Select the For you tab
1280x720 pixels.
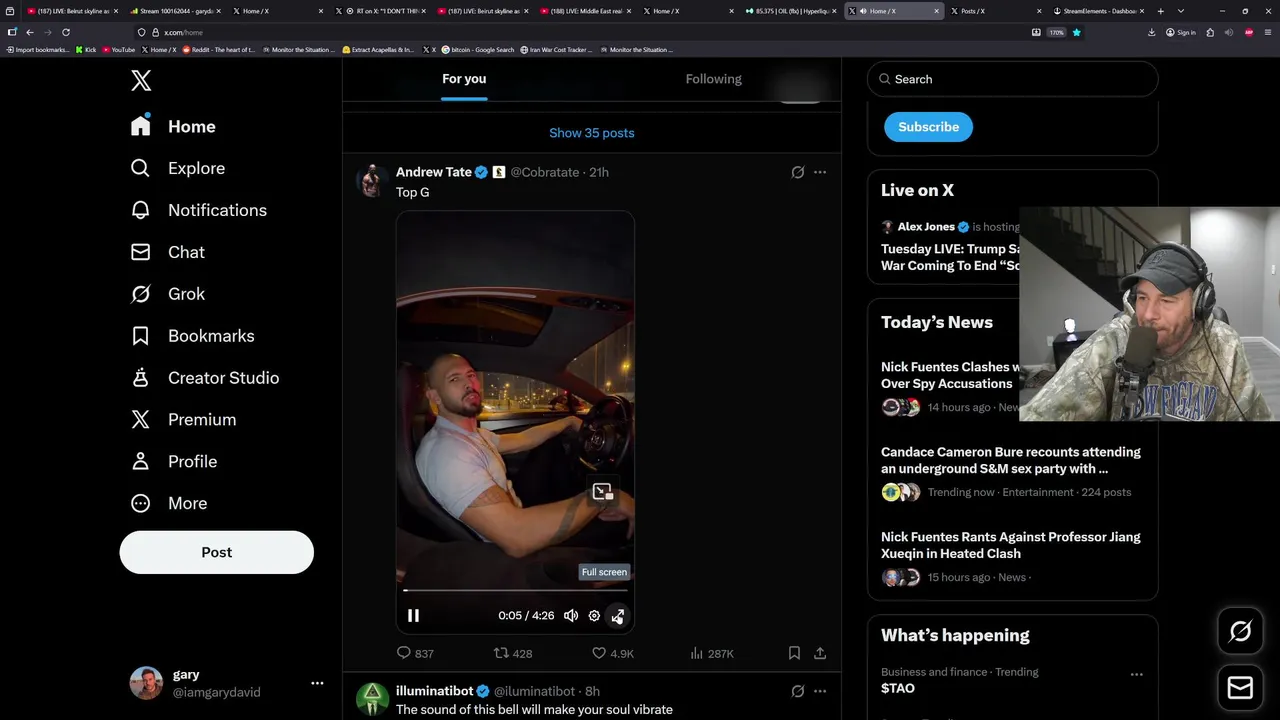pyautogui.click(x=464, y=79)
